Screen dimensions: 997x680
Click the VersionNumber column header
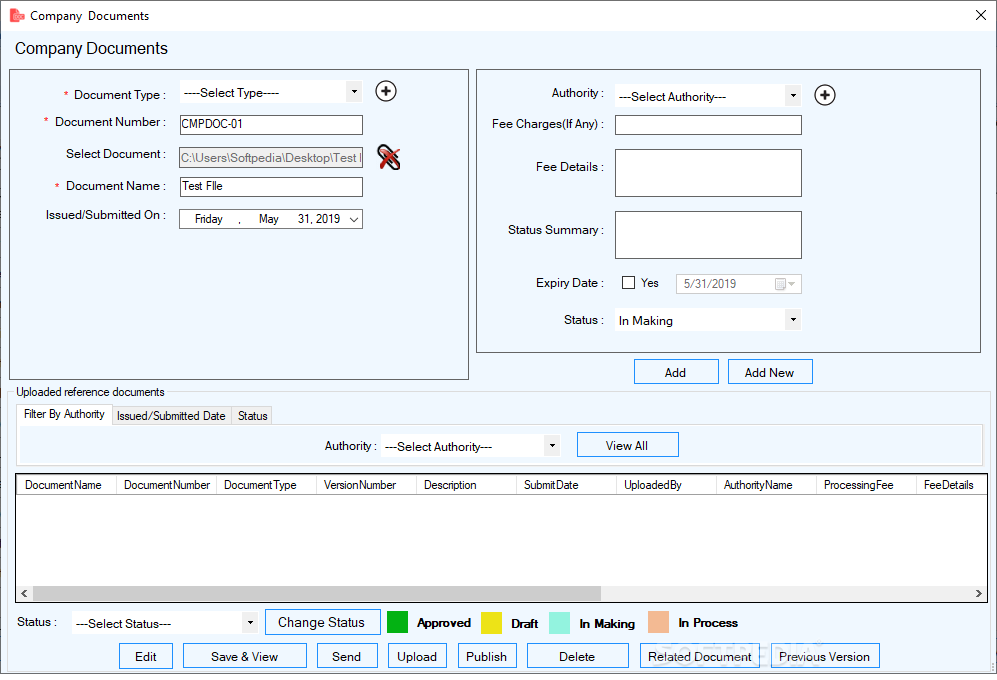pyautogui.click(x=366, y=485)
